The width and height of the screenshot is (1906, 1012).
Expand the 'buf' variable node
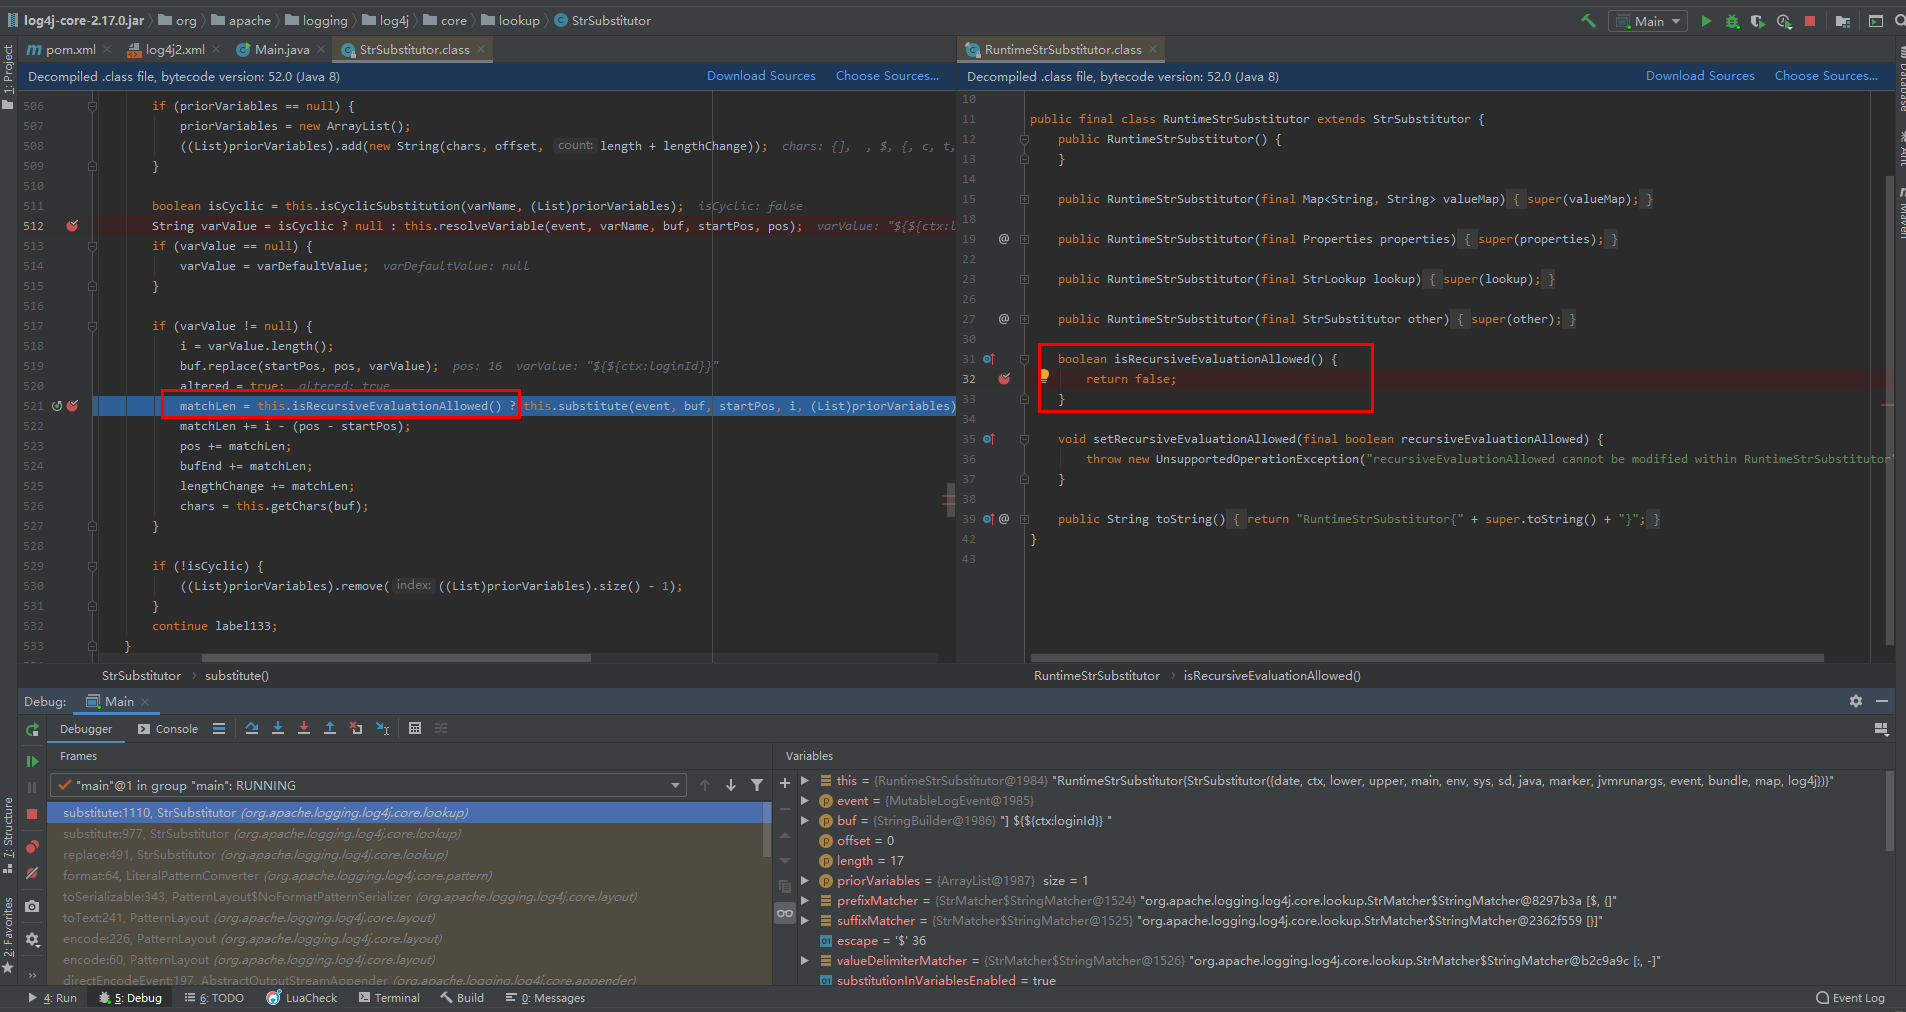click(x=805, y=821)
